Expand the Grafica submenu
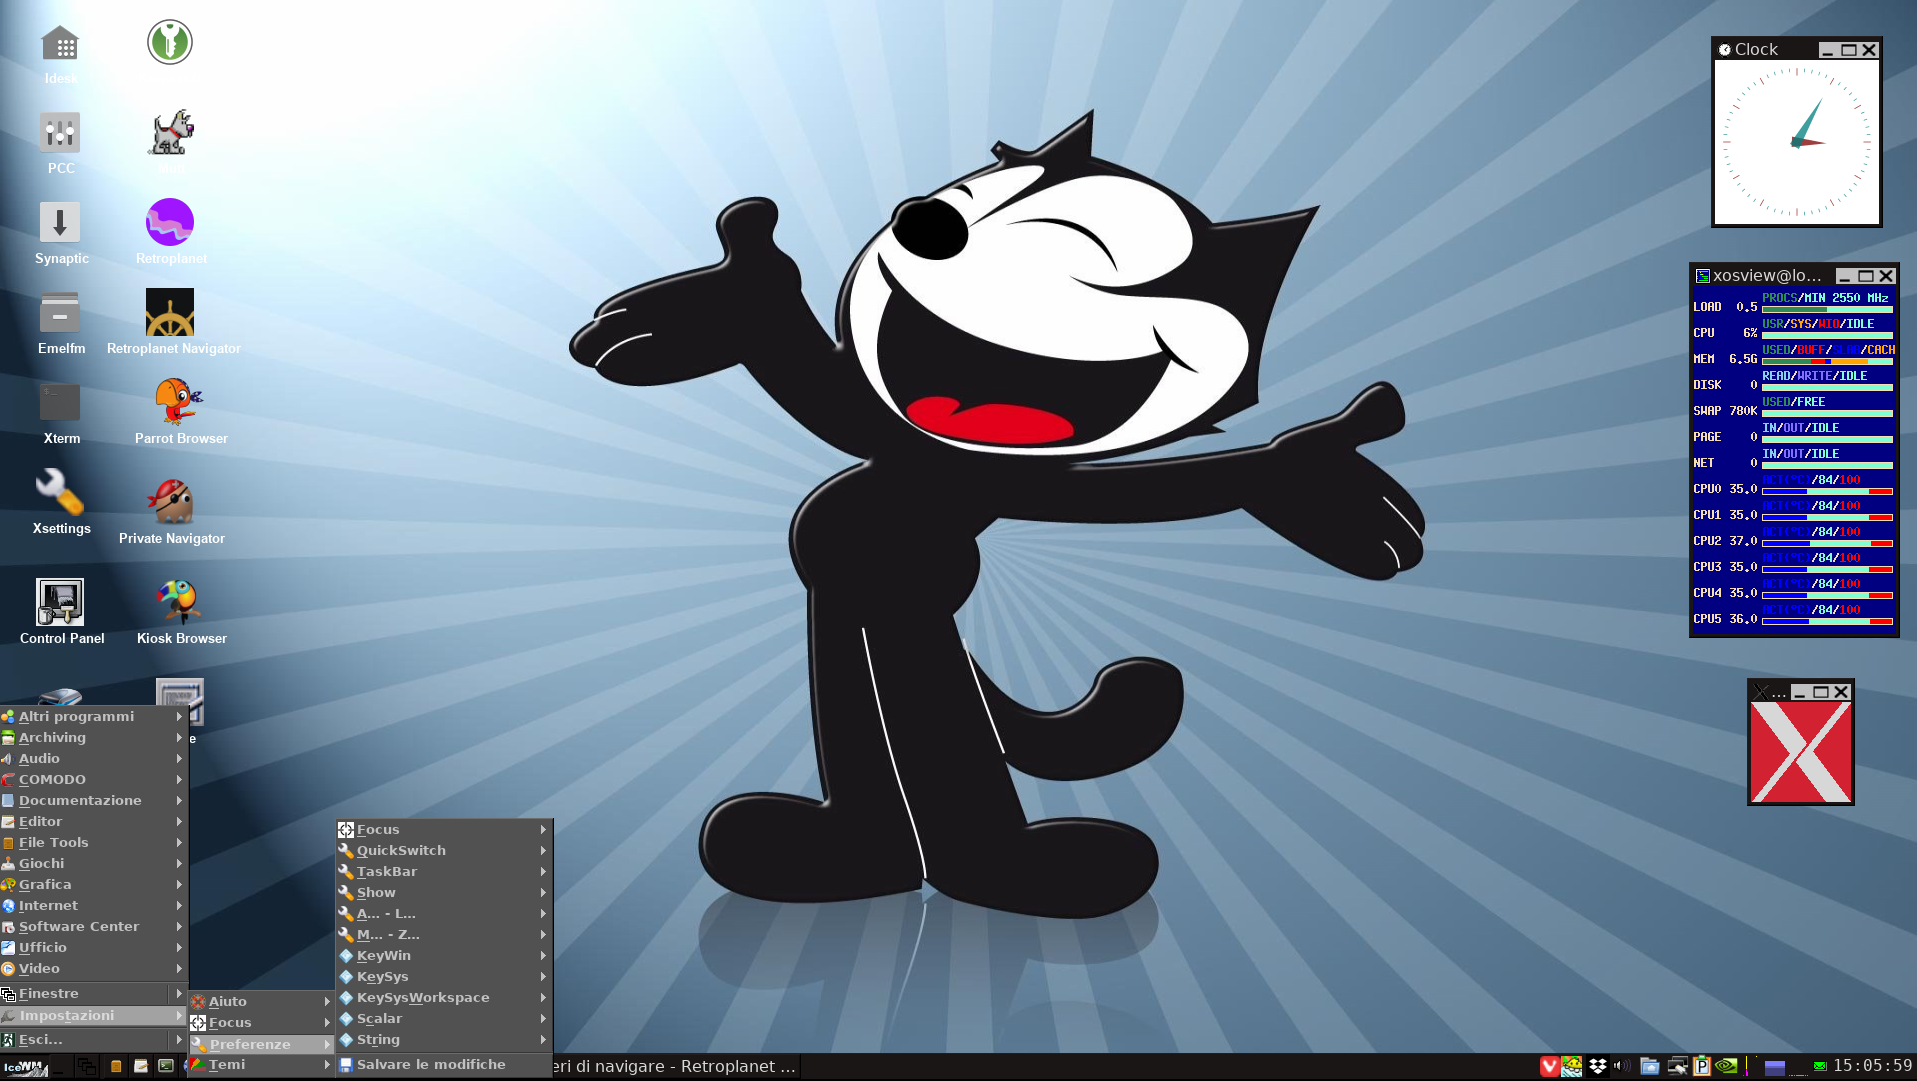The image size is (1917, 1081). [94, 884]
